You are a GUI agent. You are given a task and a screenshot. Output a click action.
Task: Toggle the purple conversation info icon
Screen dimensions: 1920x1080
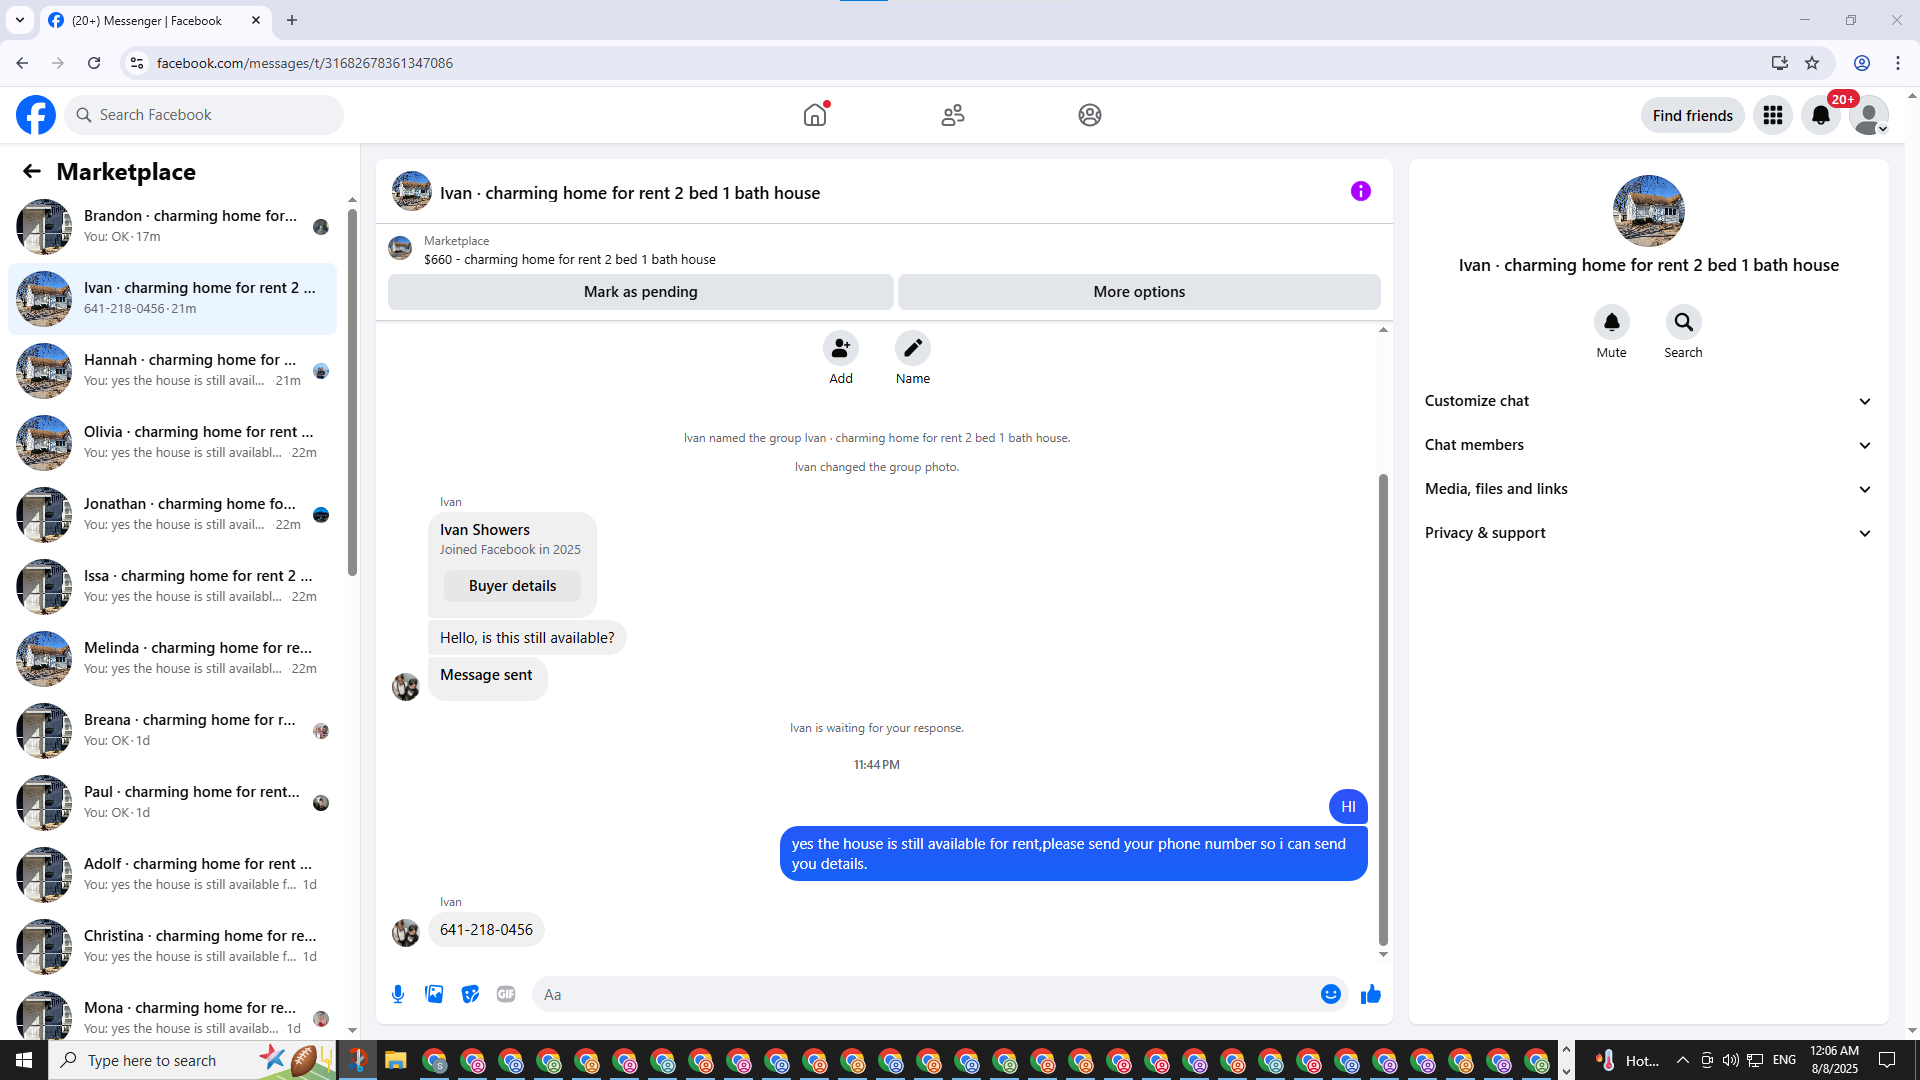pyautogui.click(x=1360, y=191)
